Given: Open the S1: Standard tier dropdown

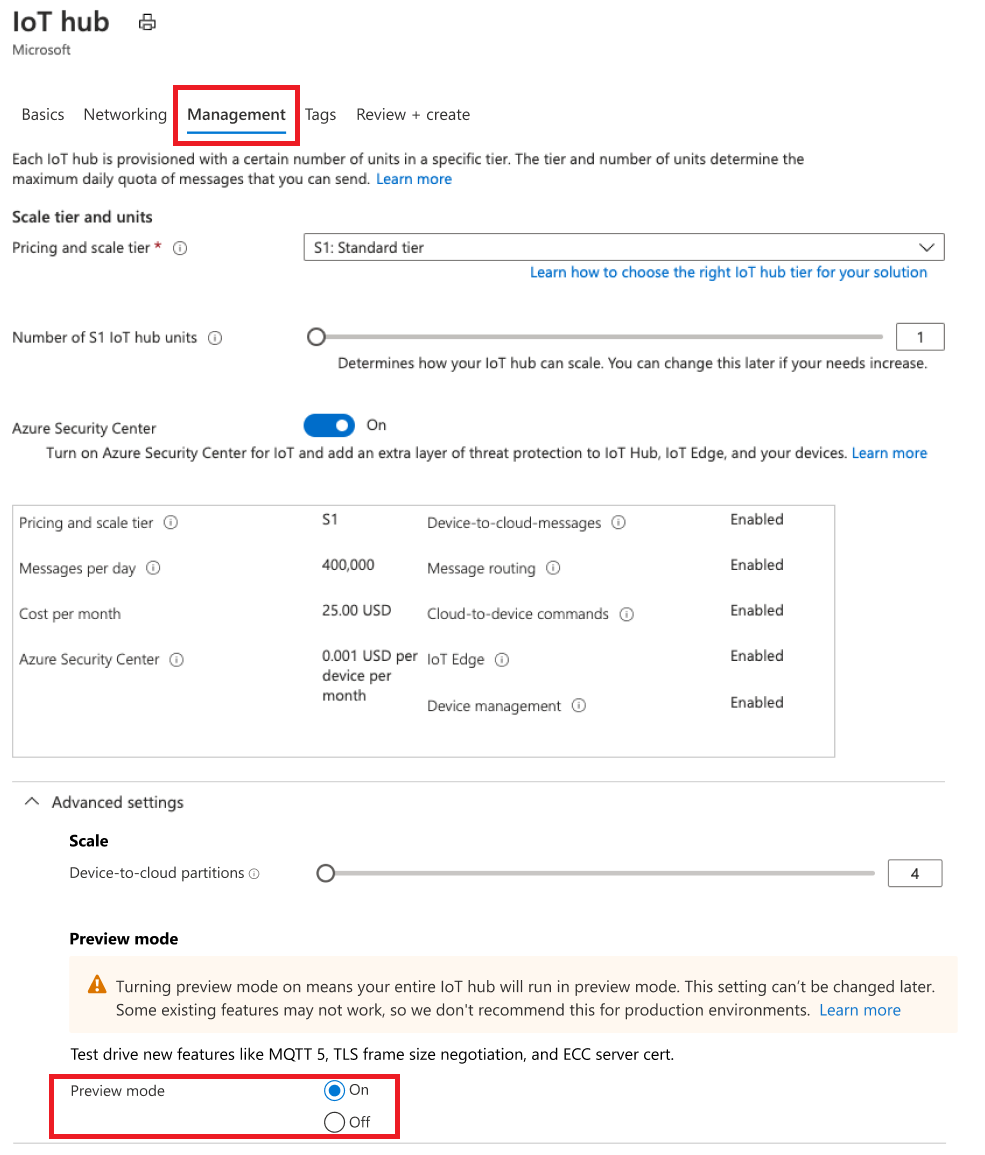Looking at the screenshot, I should [x=624, y=248].
